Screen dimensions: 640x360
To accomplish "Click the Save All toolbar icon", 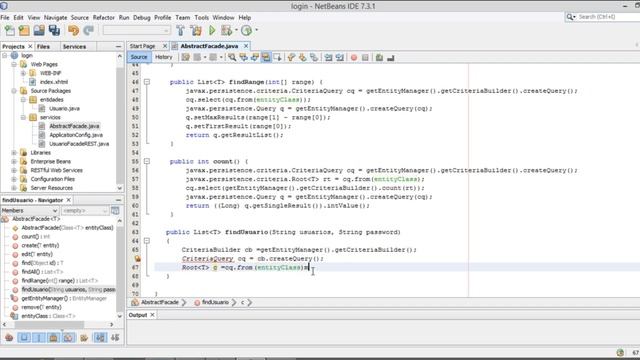I will pyautogui.click(x=54, y=30).
